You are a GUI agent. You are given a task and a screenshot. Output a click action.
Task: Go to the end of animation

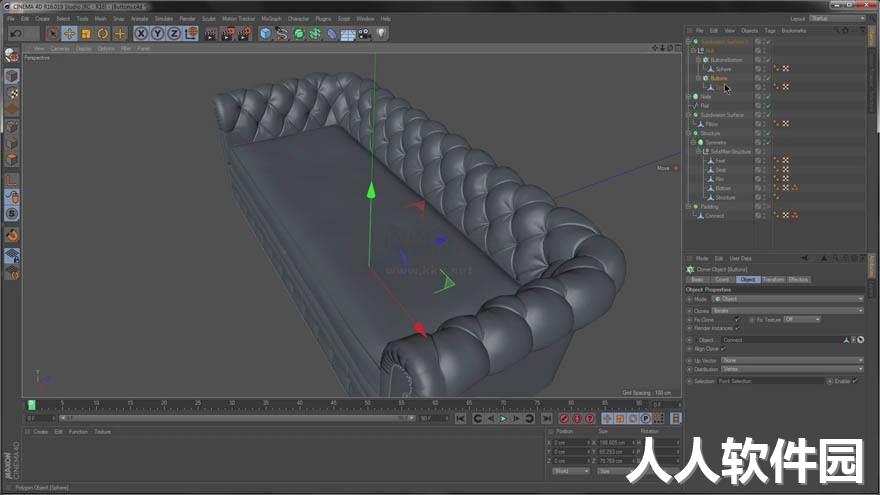[x=546, y=419]
